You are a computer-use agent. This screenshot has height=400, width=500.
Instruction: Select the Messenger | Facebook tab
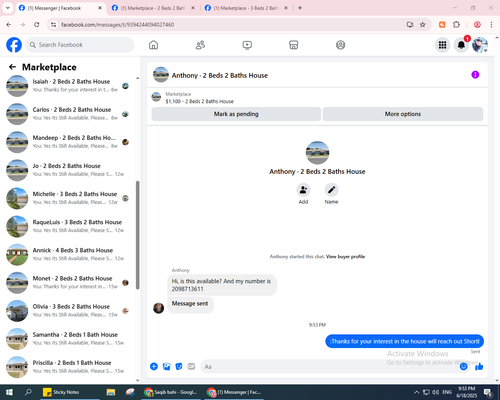61,8
